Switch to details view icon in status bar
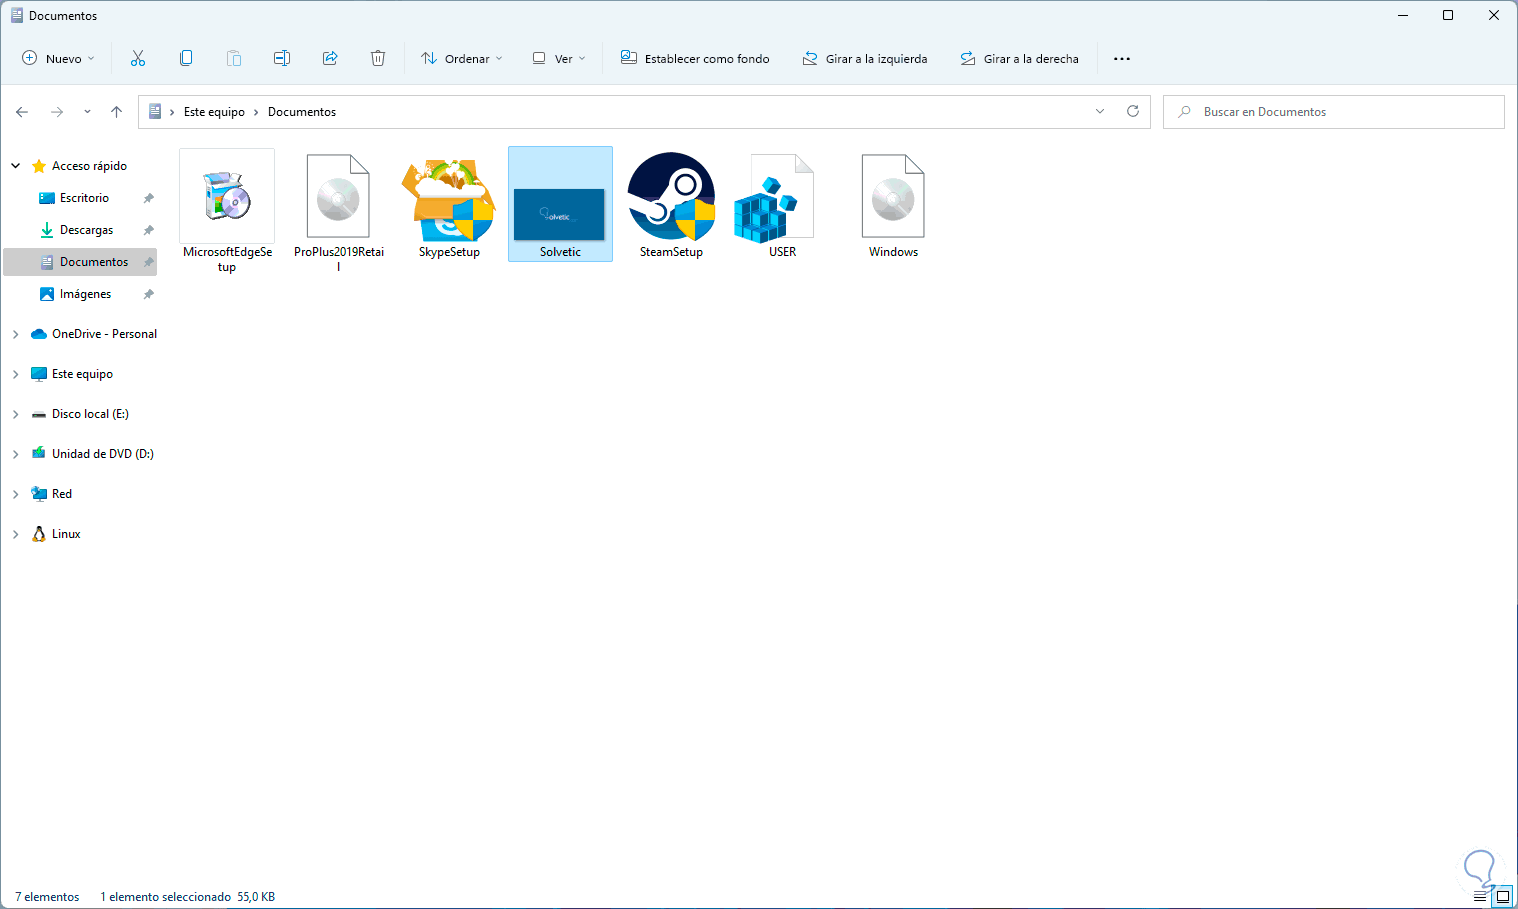 1480,897
